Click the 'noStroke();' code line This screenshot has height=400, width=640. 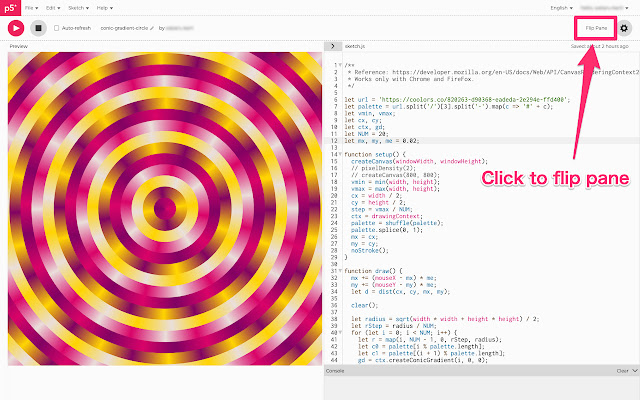tap(370, 251)
